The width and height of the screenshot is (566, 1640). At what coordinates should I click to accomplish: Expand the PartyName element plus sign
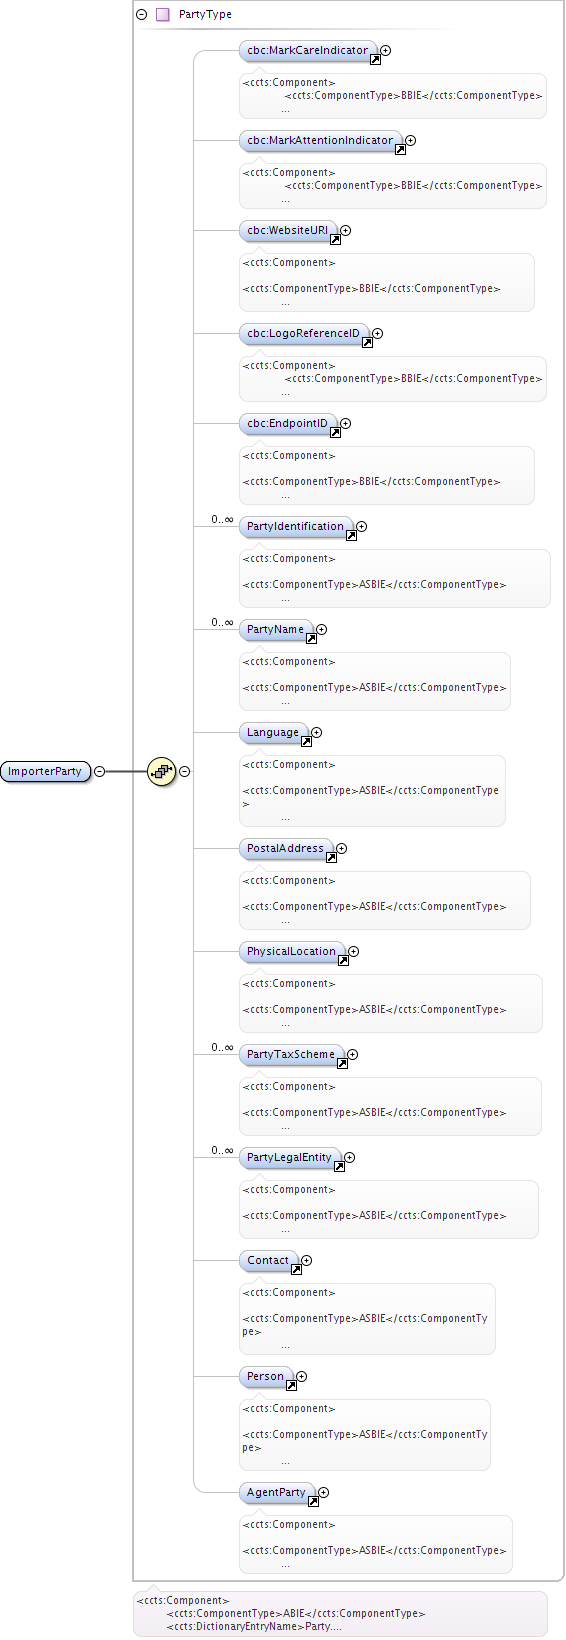coord(321,629)
